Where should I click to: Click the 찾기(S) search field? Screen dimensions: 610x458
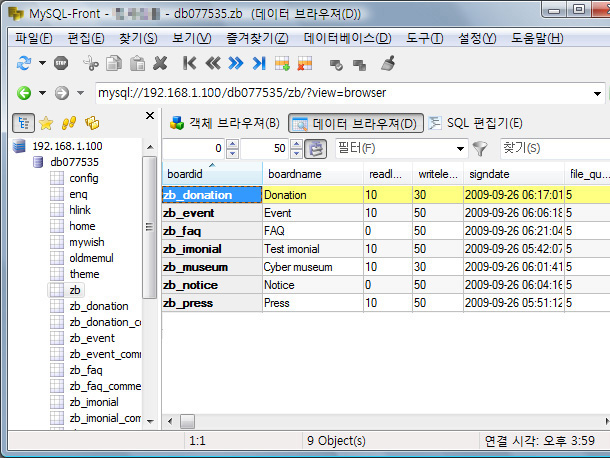click(555, 149)
